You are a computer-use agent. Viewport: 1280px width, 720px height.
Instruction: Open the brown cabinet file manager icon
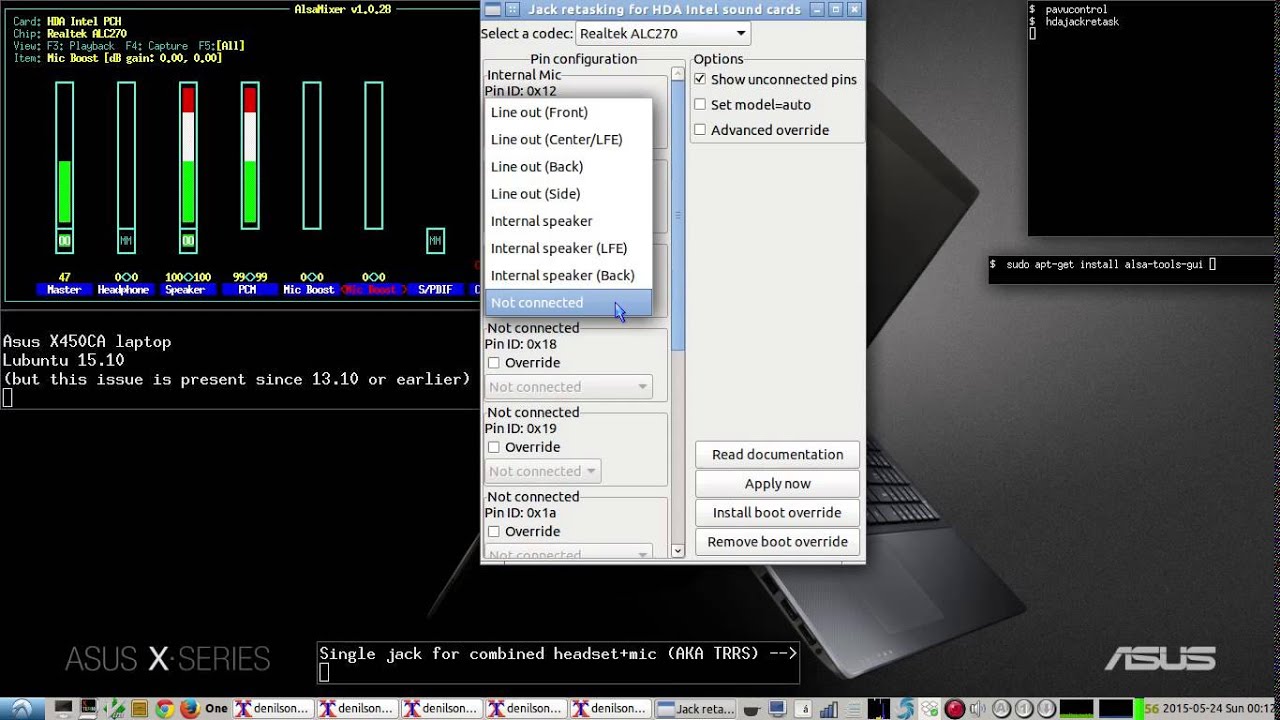pos(139,708)
